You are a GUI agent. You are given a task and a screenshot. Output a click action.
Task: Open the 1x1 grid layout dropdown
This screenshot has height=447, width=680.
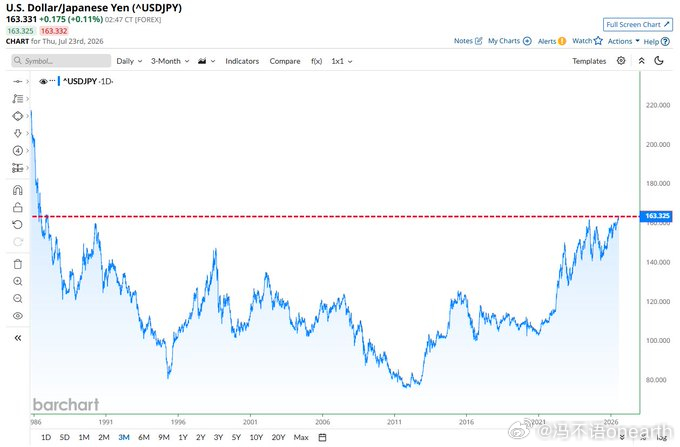[342, 61]
